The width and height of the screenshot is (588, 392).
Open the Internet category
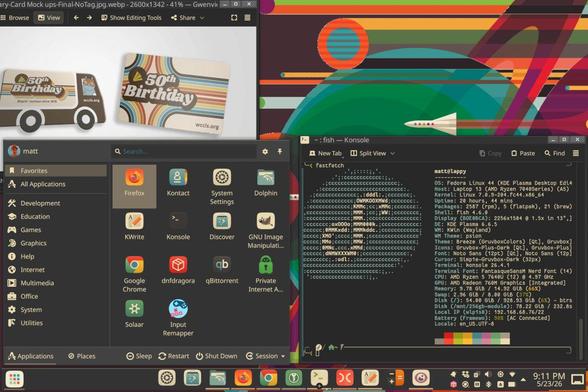tap(56, 270)
